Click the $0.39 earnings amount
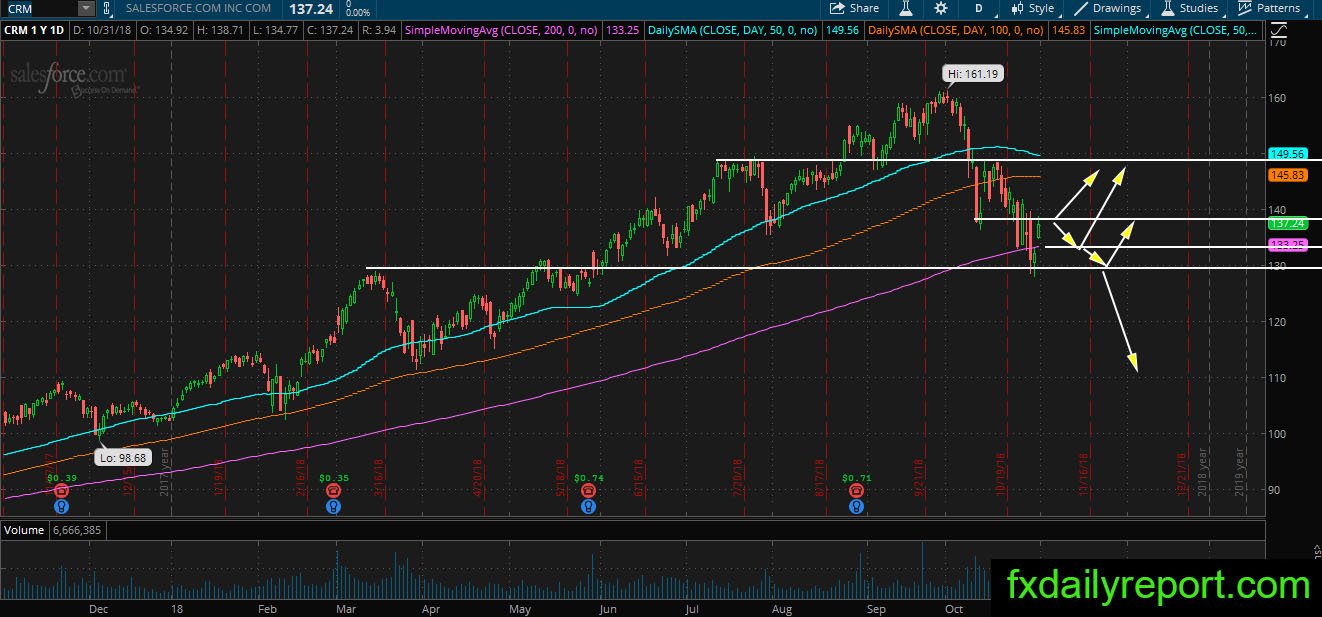Screen dimensions: 1322x617 [62, 478]
